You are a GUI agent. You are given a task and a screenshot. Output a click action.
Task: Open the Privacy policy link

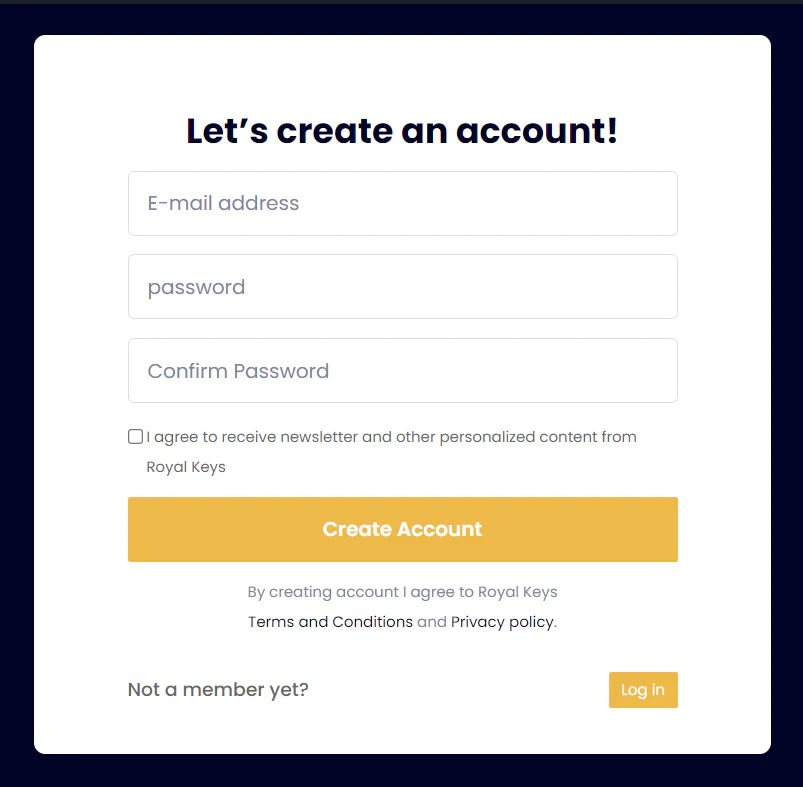click(502, 622)
